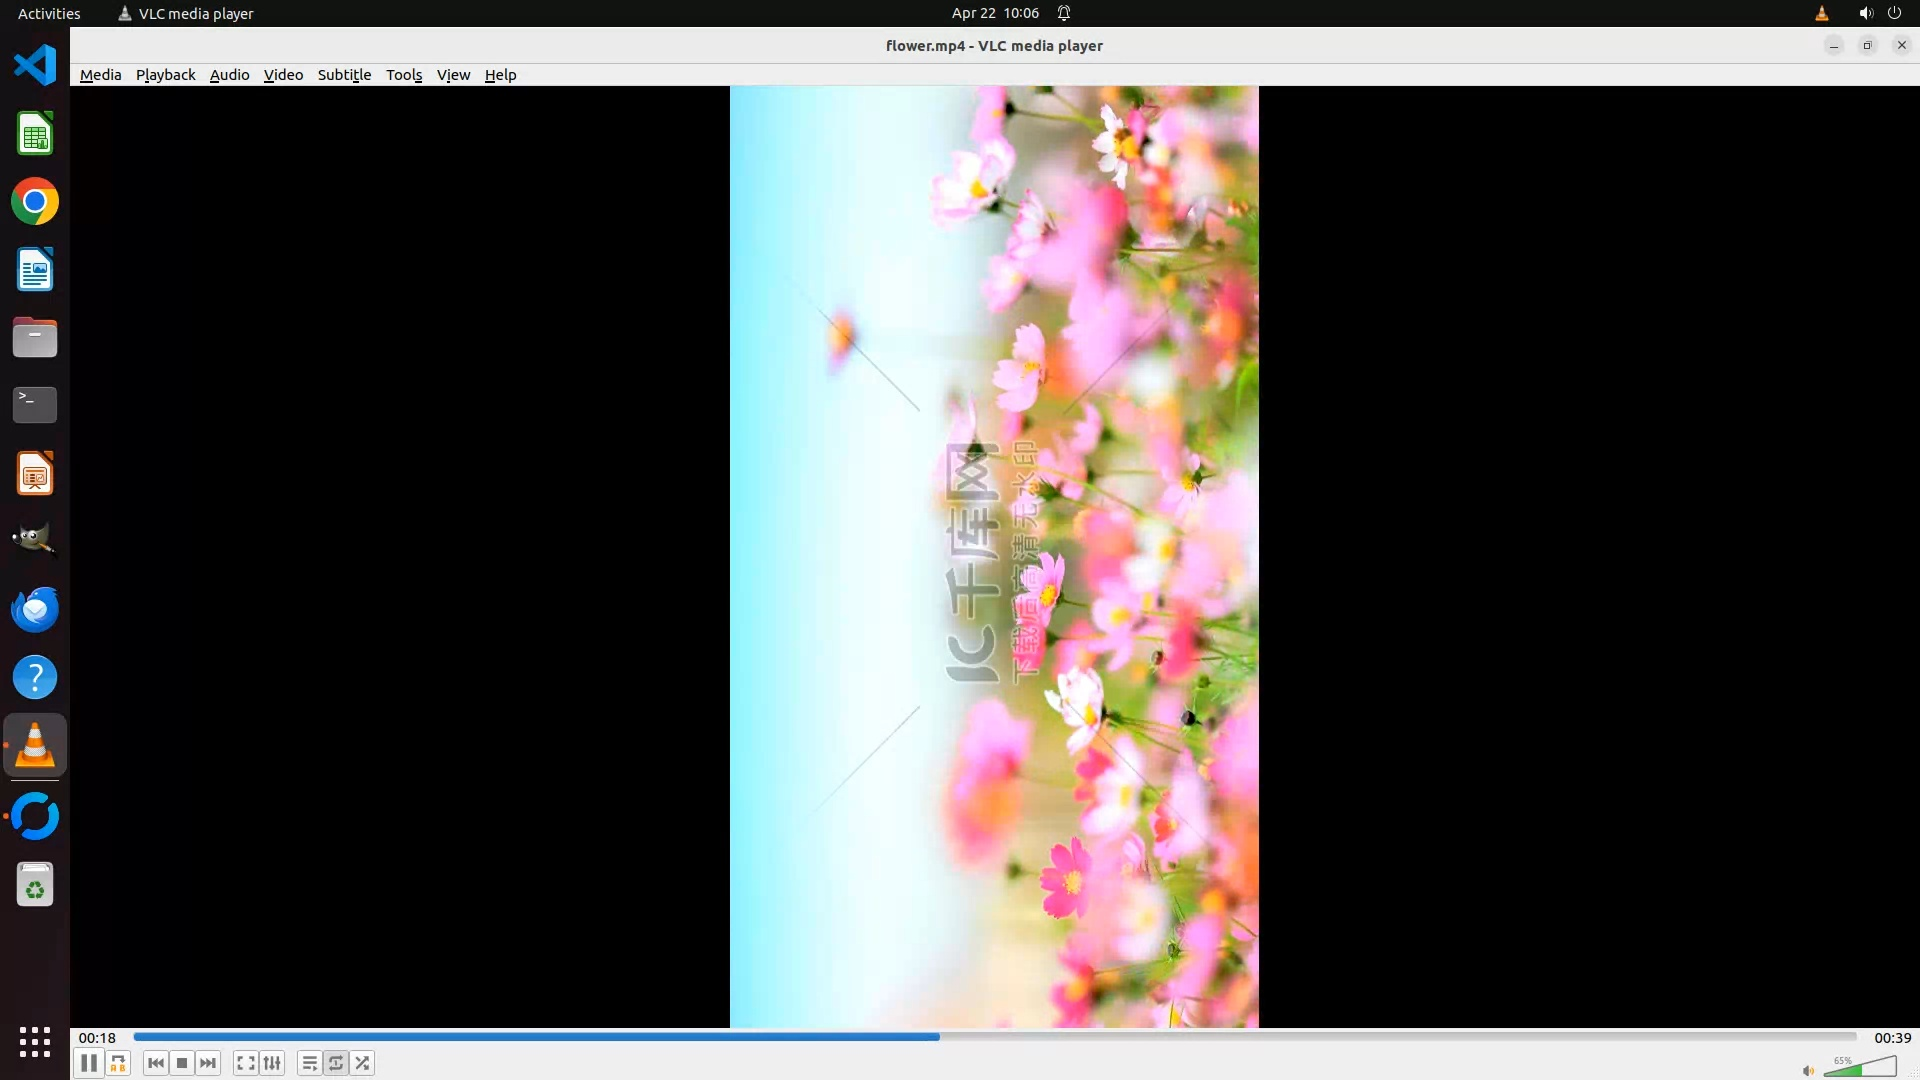Pause the video playback
Screen dimensions: 1920x1080
pos(88,1063)
